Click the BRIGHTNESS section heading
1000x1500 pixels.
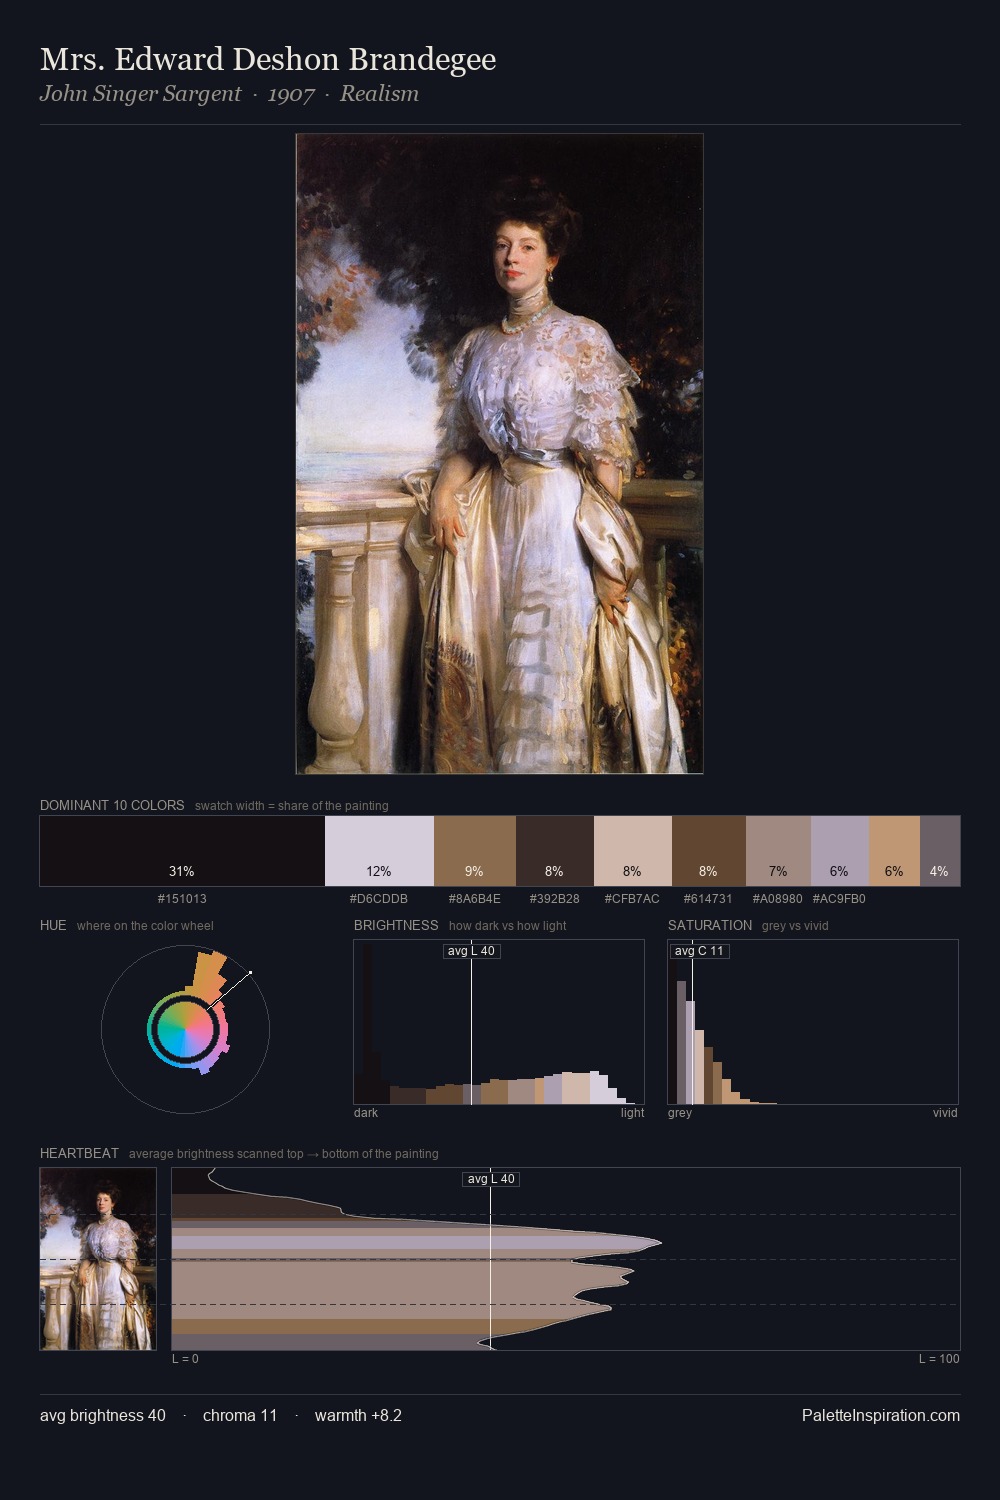(396, 925)
